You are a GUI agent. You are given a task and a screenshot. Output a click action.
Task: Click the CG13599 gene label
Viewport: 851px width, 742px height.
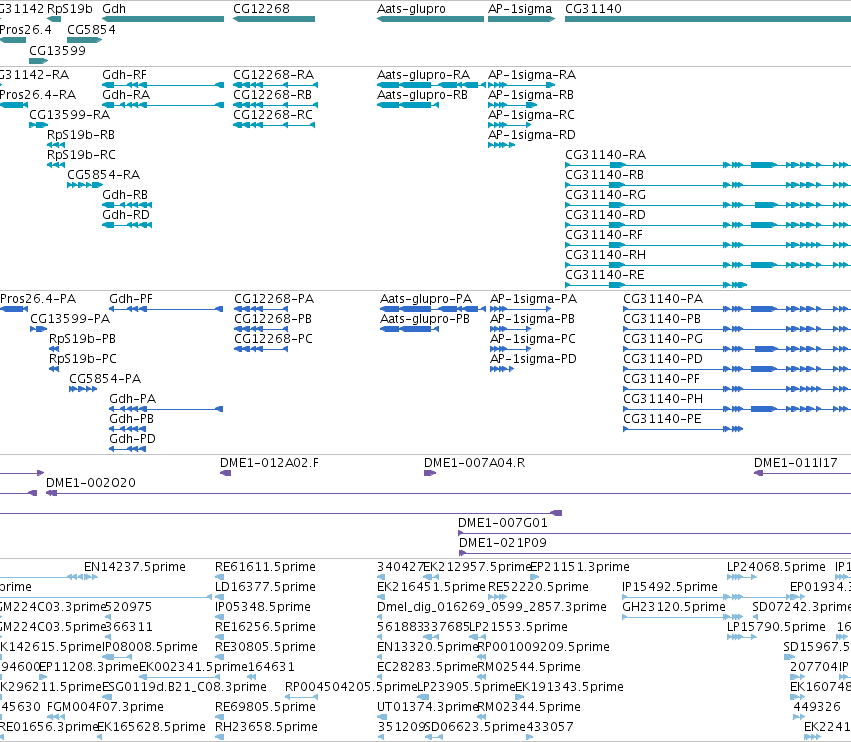pyautogui.click(x=58, y=50)
